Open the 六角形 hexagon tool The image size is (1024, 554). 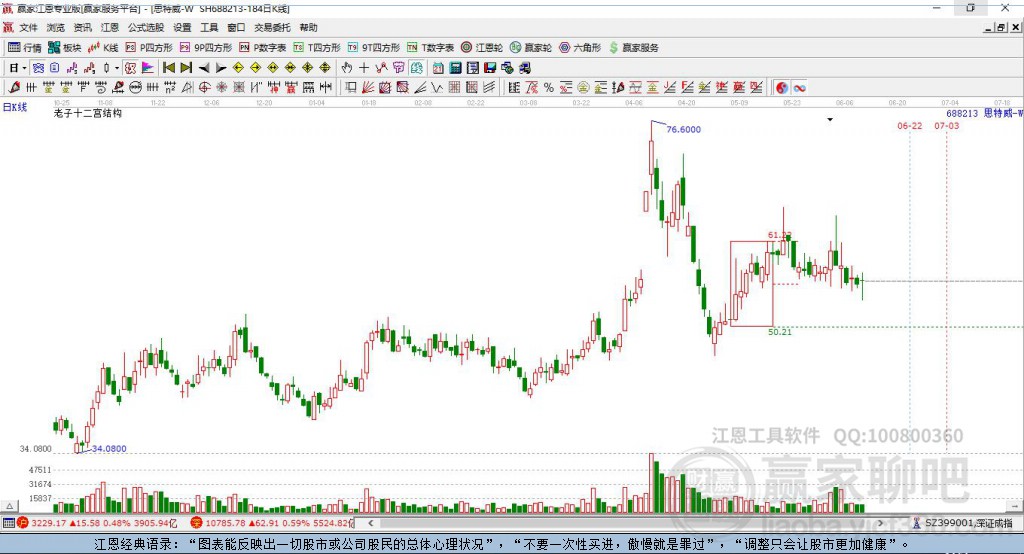point(580,48)
